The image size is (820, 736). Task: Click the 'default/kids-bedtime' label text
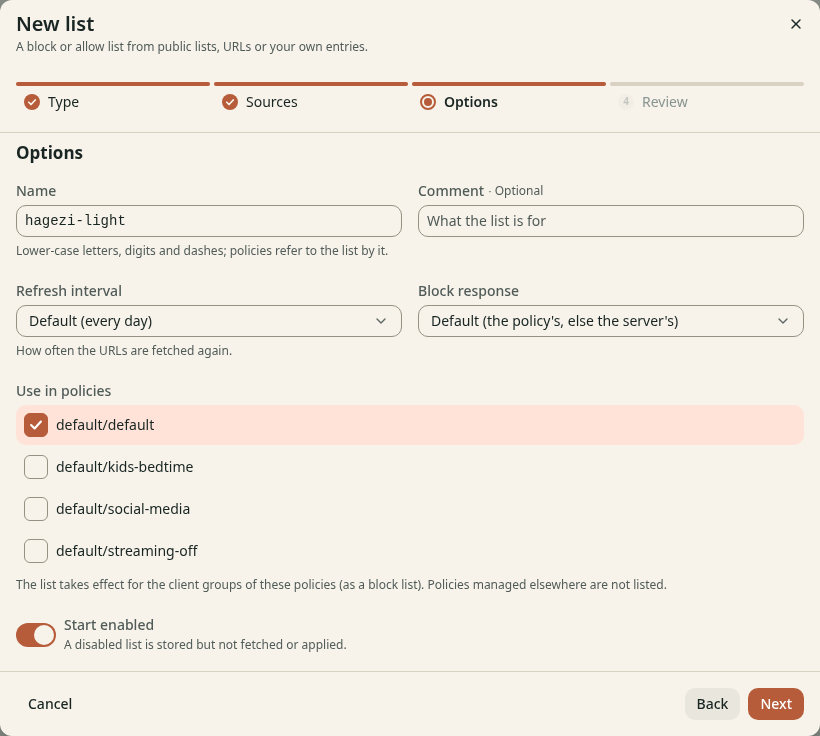click(124, 467)
